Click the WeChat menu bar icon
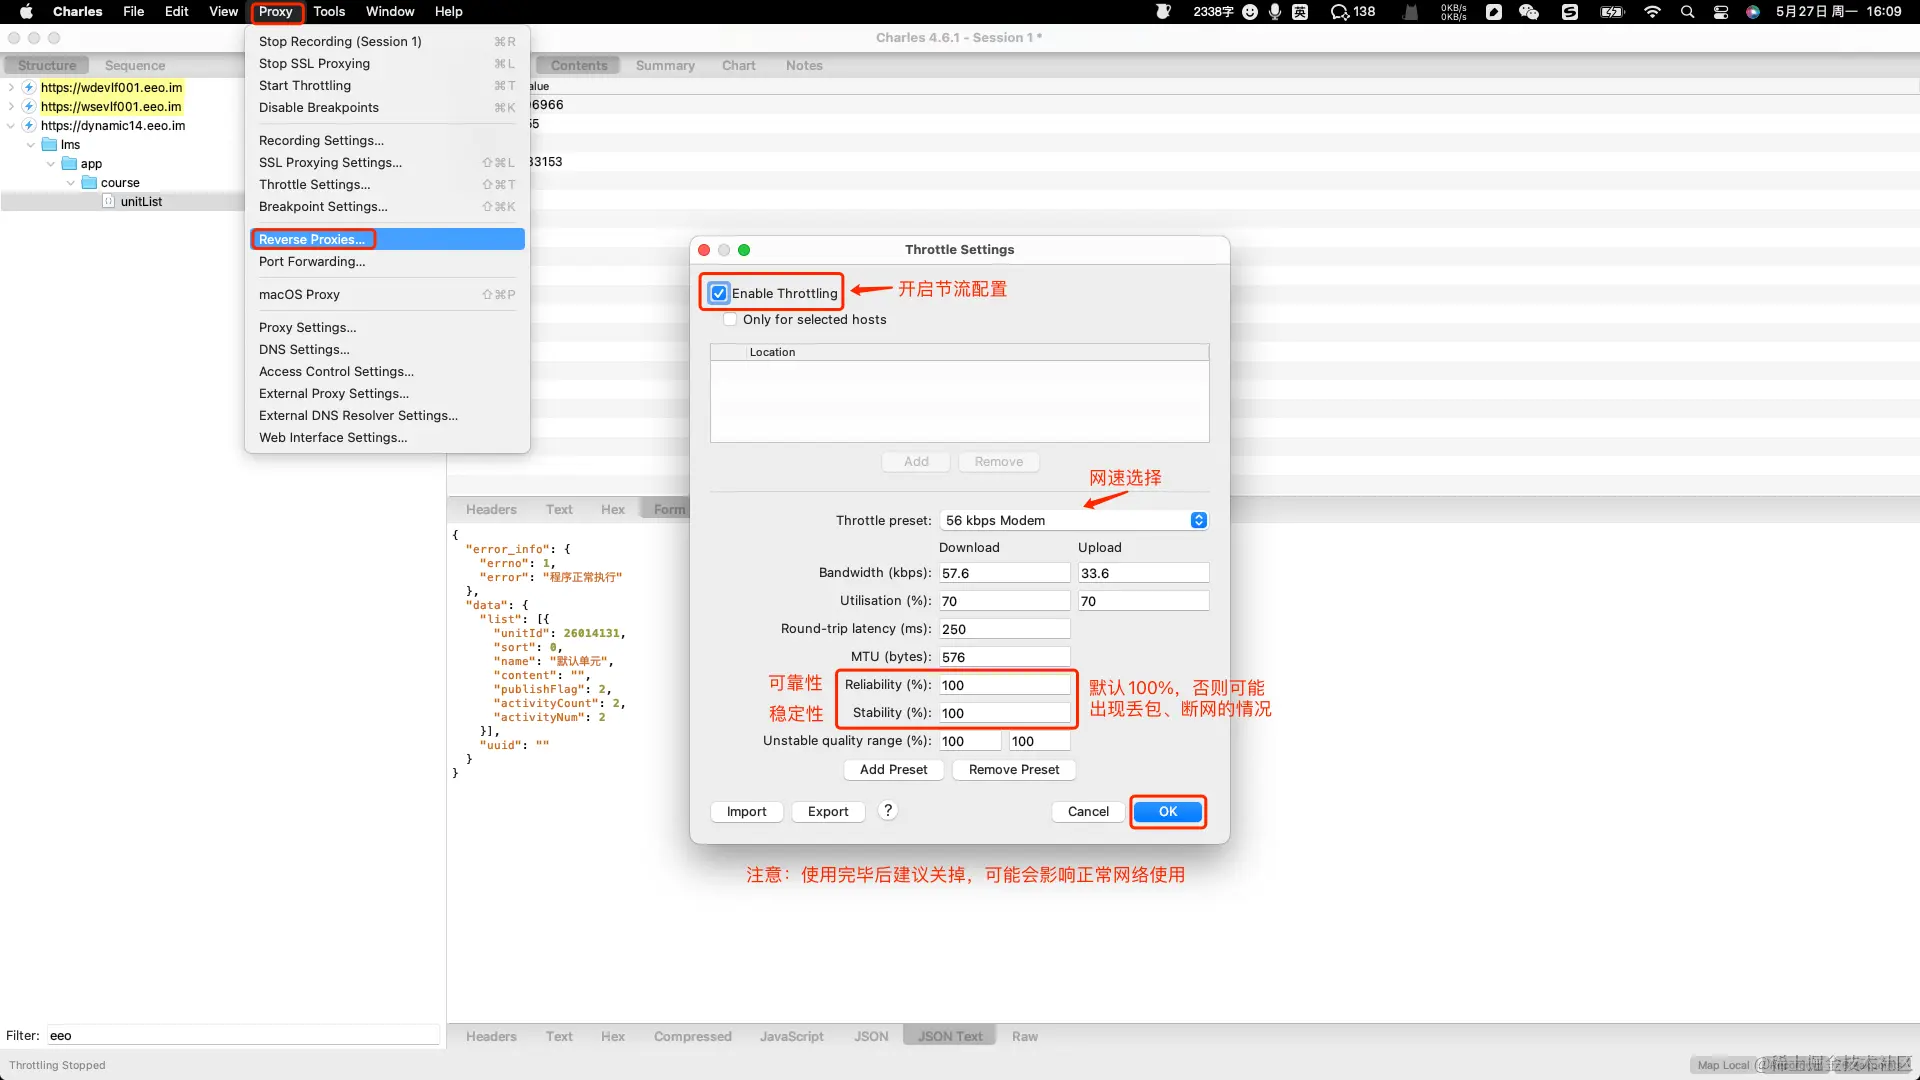Screen dimensions: 1920x1080 (1529, 12)
